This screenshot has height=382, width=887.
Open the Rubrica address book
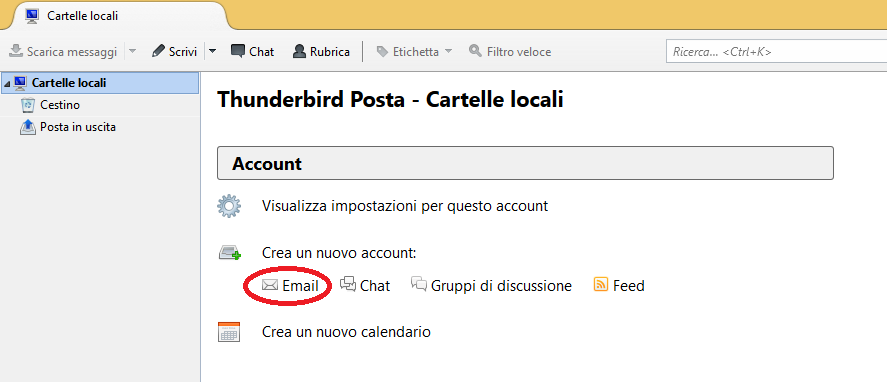[321, 52]
